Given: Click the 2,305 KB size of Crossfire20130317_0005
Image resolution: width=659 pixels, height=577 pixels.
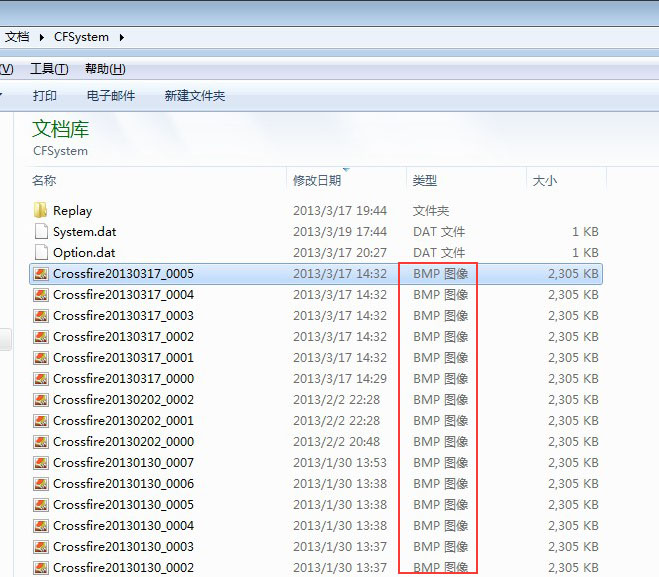Looking at the screenshot, I should click(x=573, y=274).
